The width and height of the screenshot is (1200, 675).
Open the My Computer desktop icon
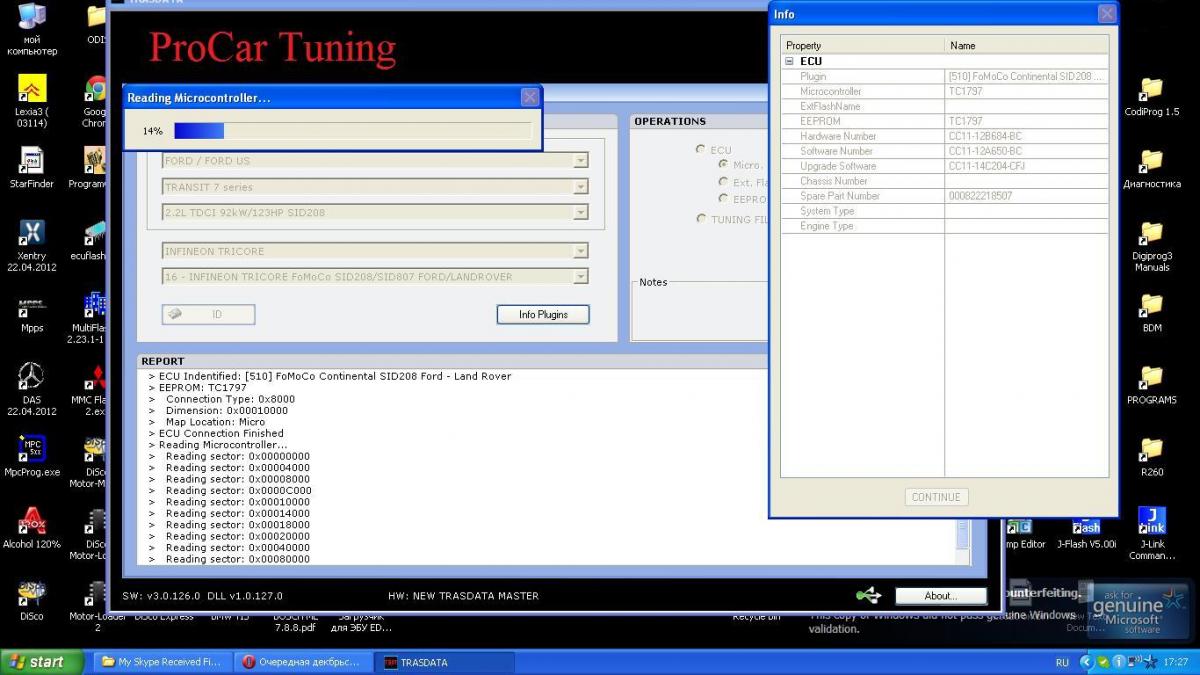pos(32,30)
